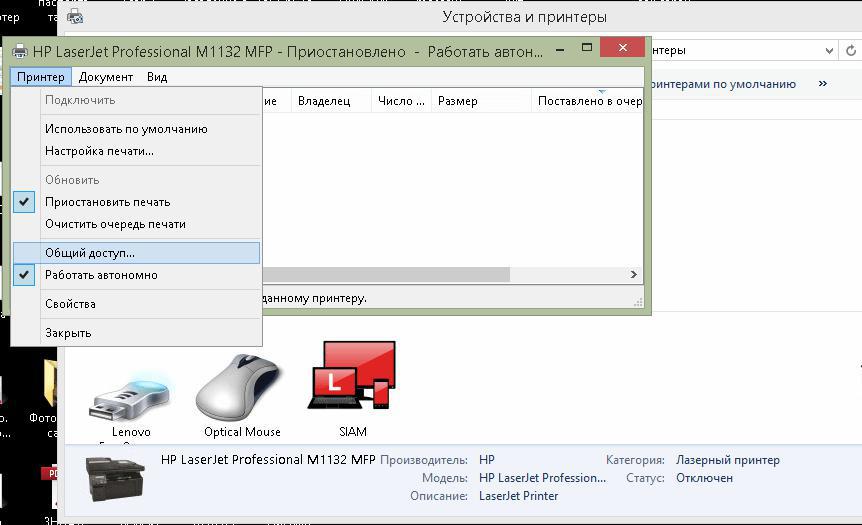Click the refresh button in address bar
Viewport: 862px width, 525px height.
851,51
